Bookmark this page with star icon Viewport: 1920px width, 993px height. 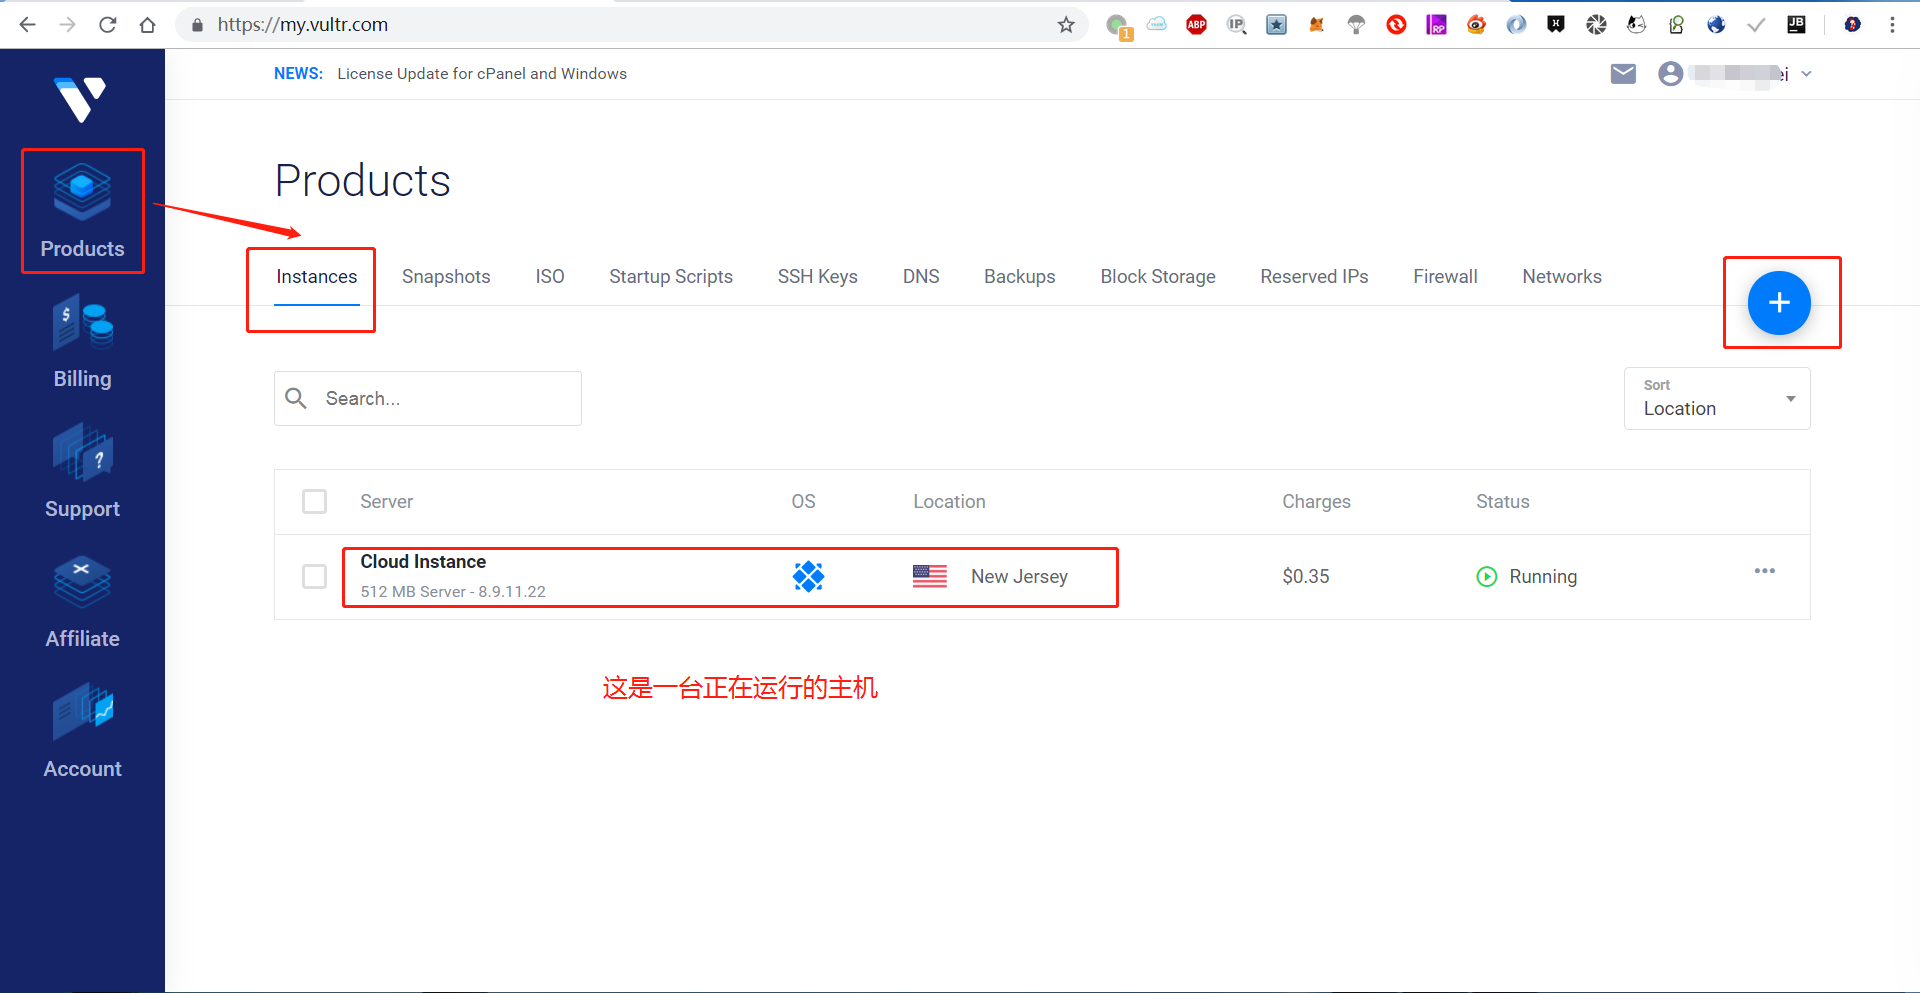tap(1066, 24)
